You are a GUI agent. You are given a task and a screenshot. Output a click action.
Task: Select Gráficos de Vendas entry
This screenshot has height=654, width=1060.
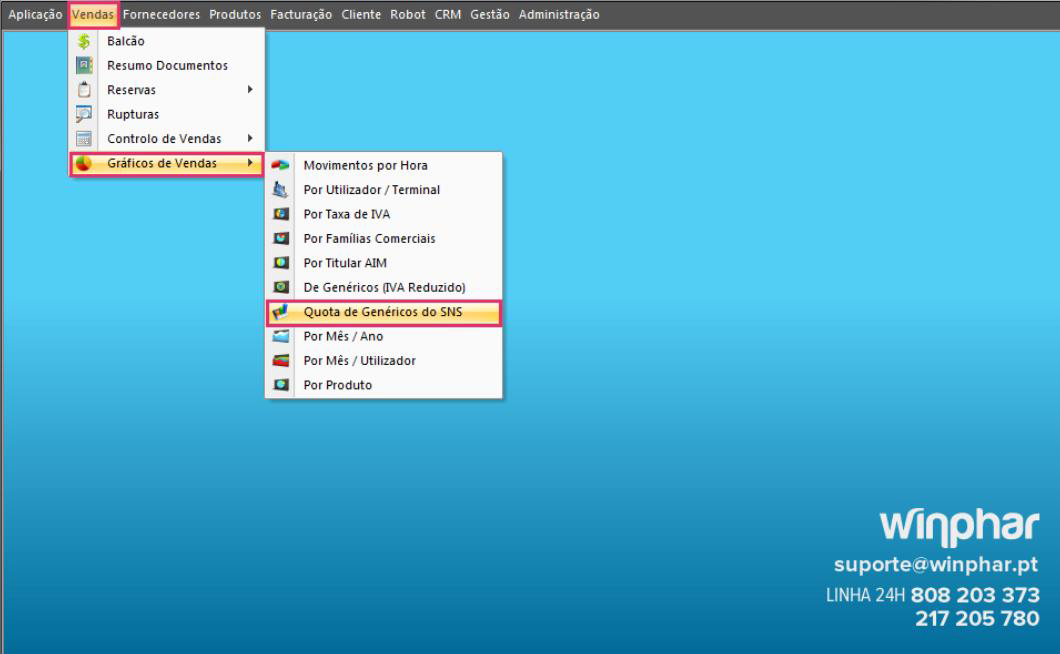(166, 163)
